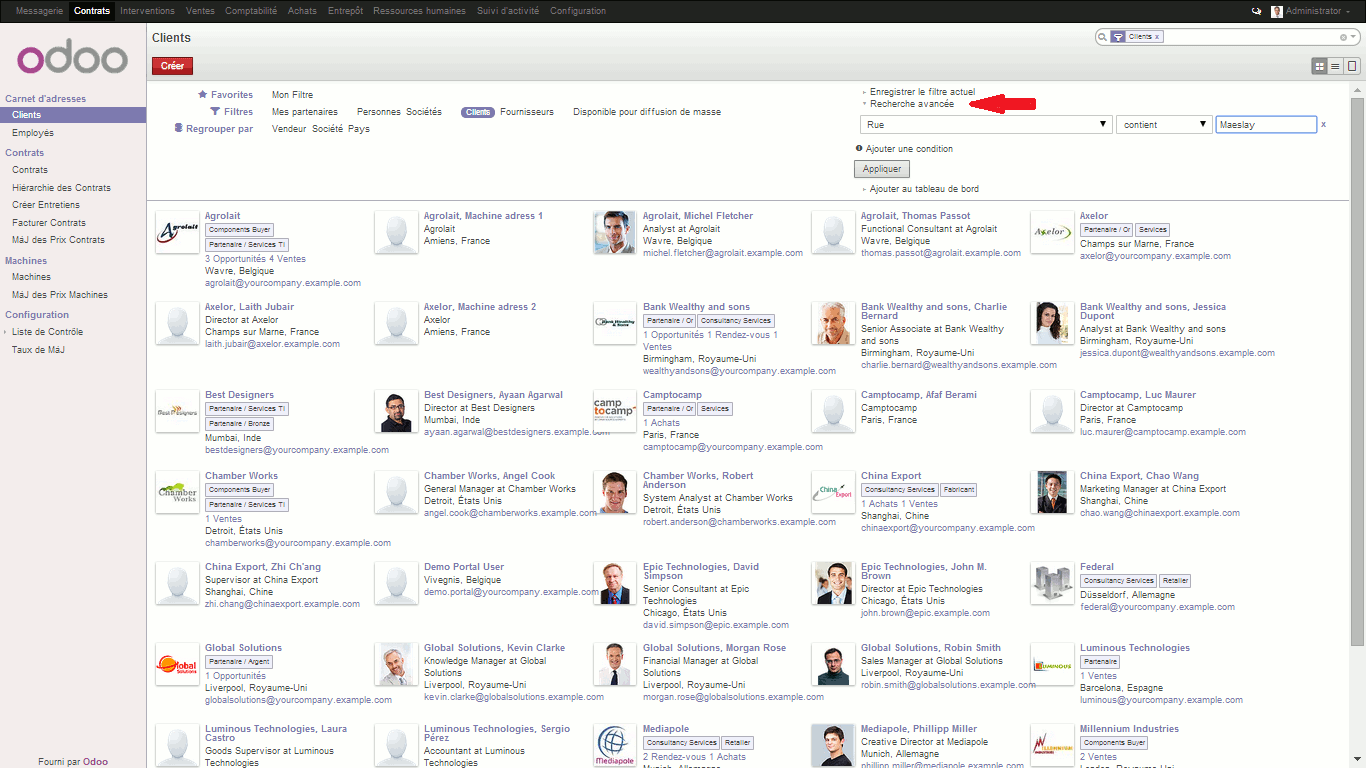
Task: Open Jessica Dupont's photo thumbnail
Action: click(1052, 323)
